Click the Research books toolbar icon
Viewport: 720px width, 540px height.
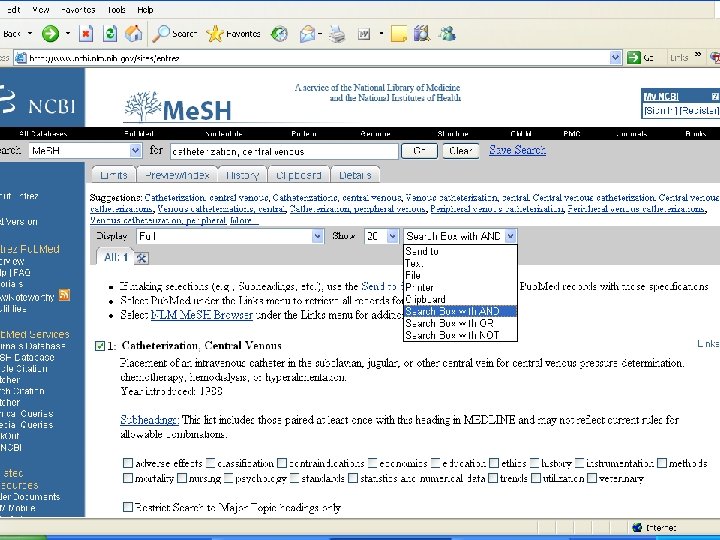[x=422, y=34]
